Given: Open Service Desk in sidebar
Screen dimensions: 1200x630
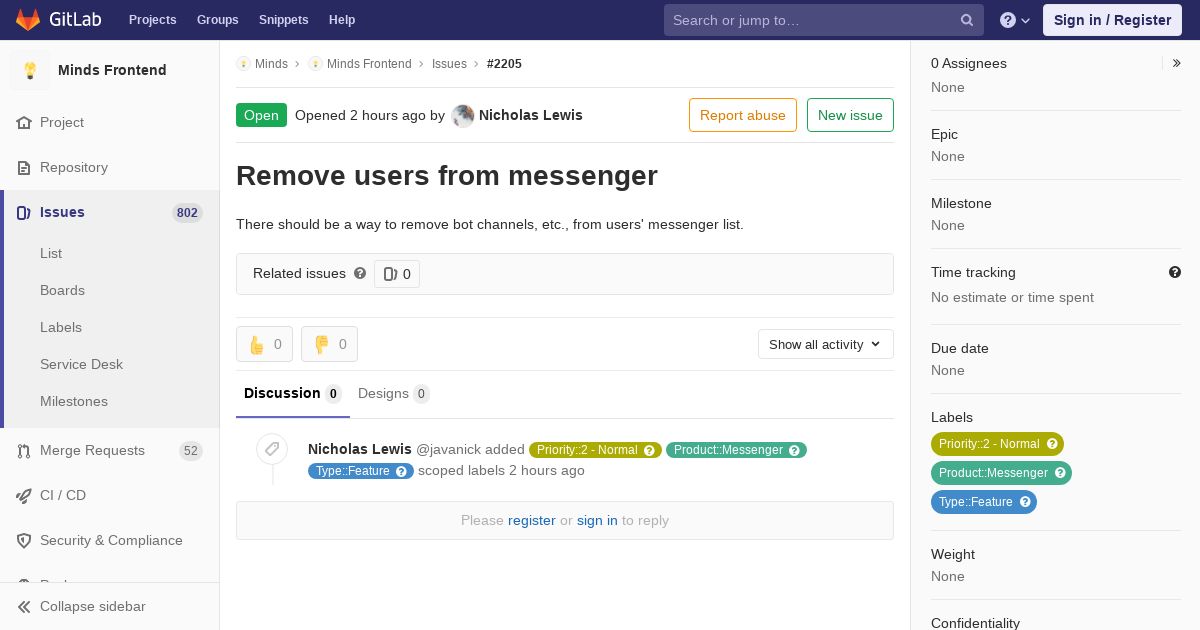Looking at the screenshot, I should (x=81, y=364).
